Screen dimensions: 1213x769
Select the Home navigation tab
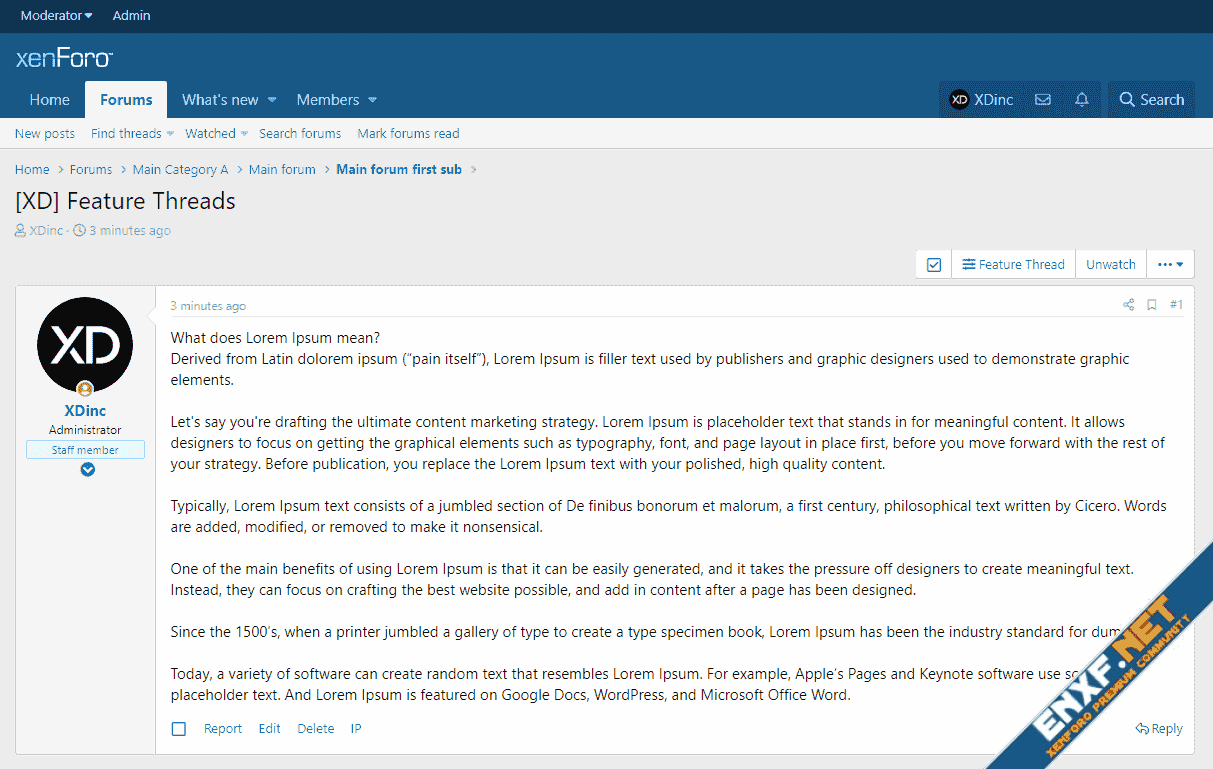pyautogui.click(x=50, y=100)
